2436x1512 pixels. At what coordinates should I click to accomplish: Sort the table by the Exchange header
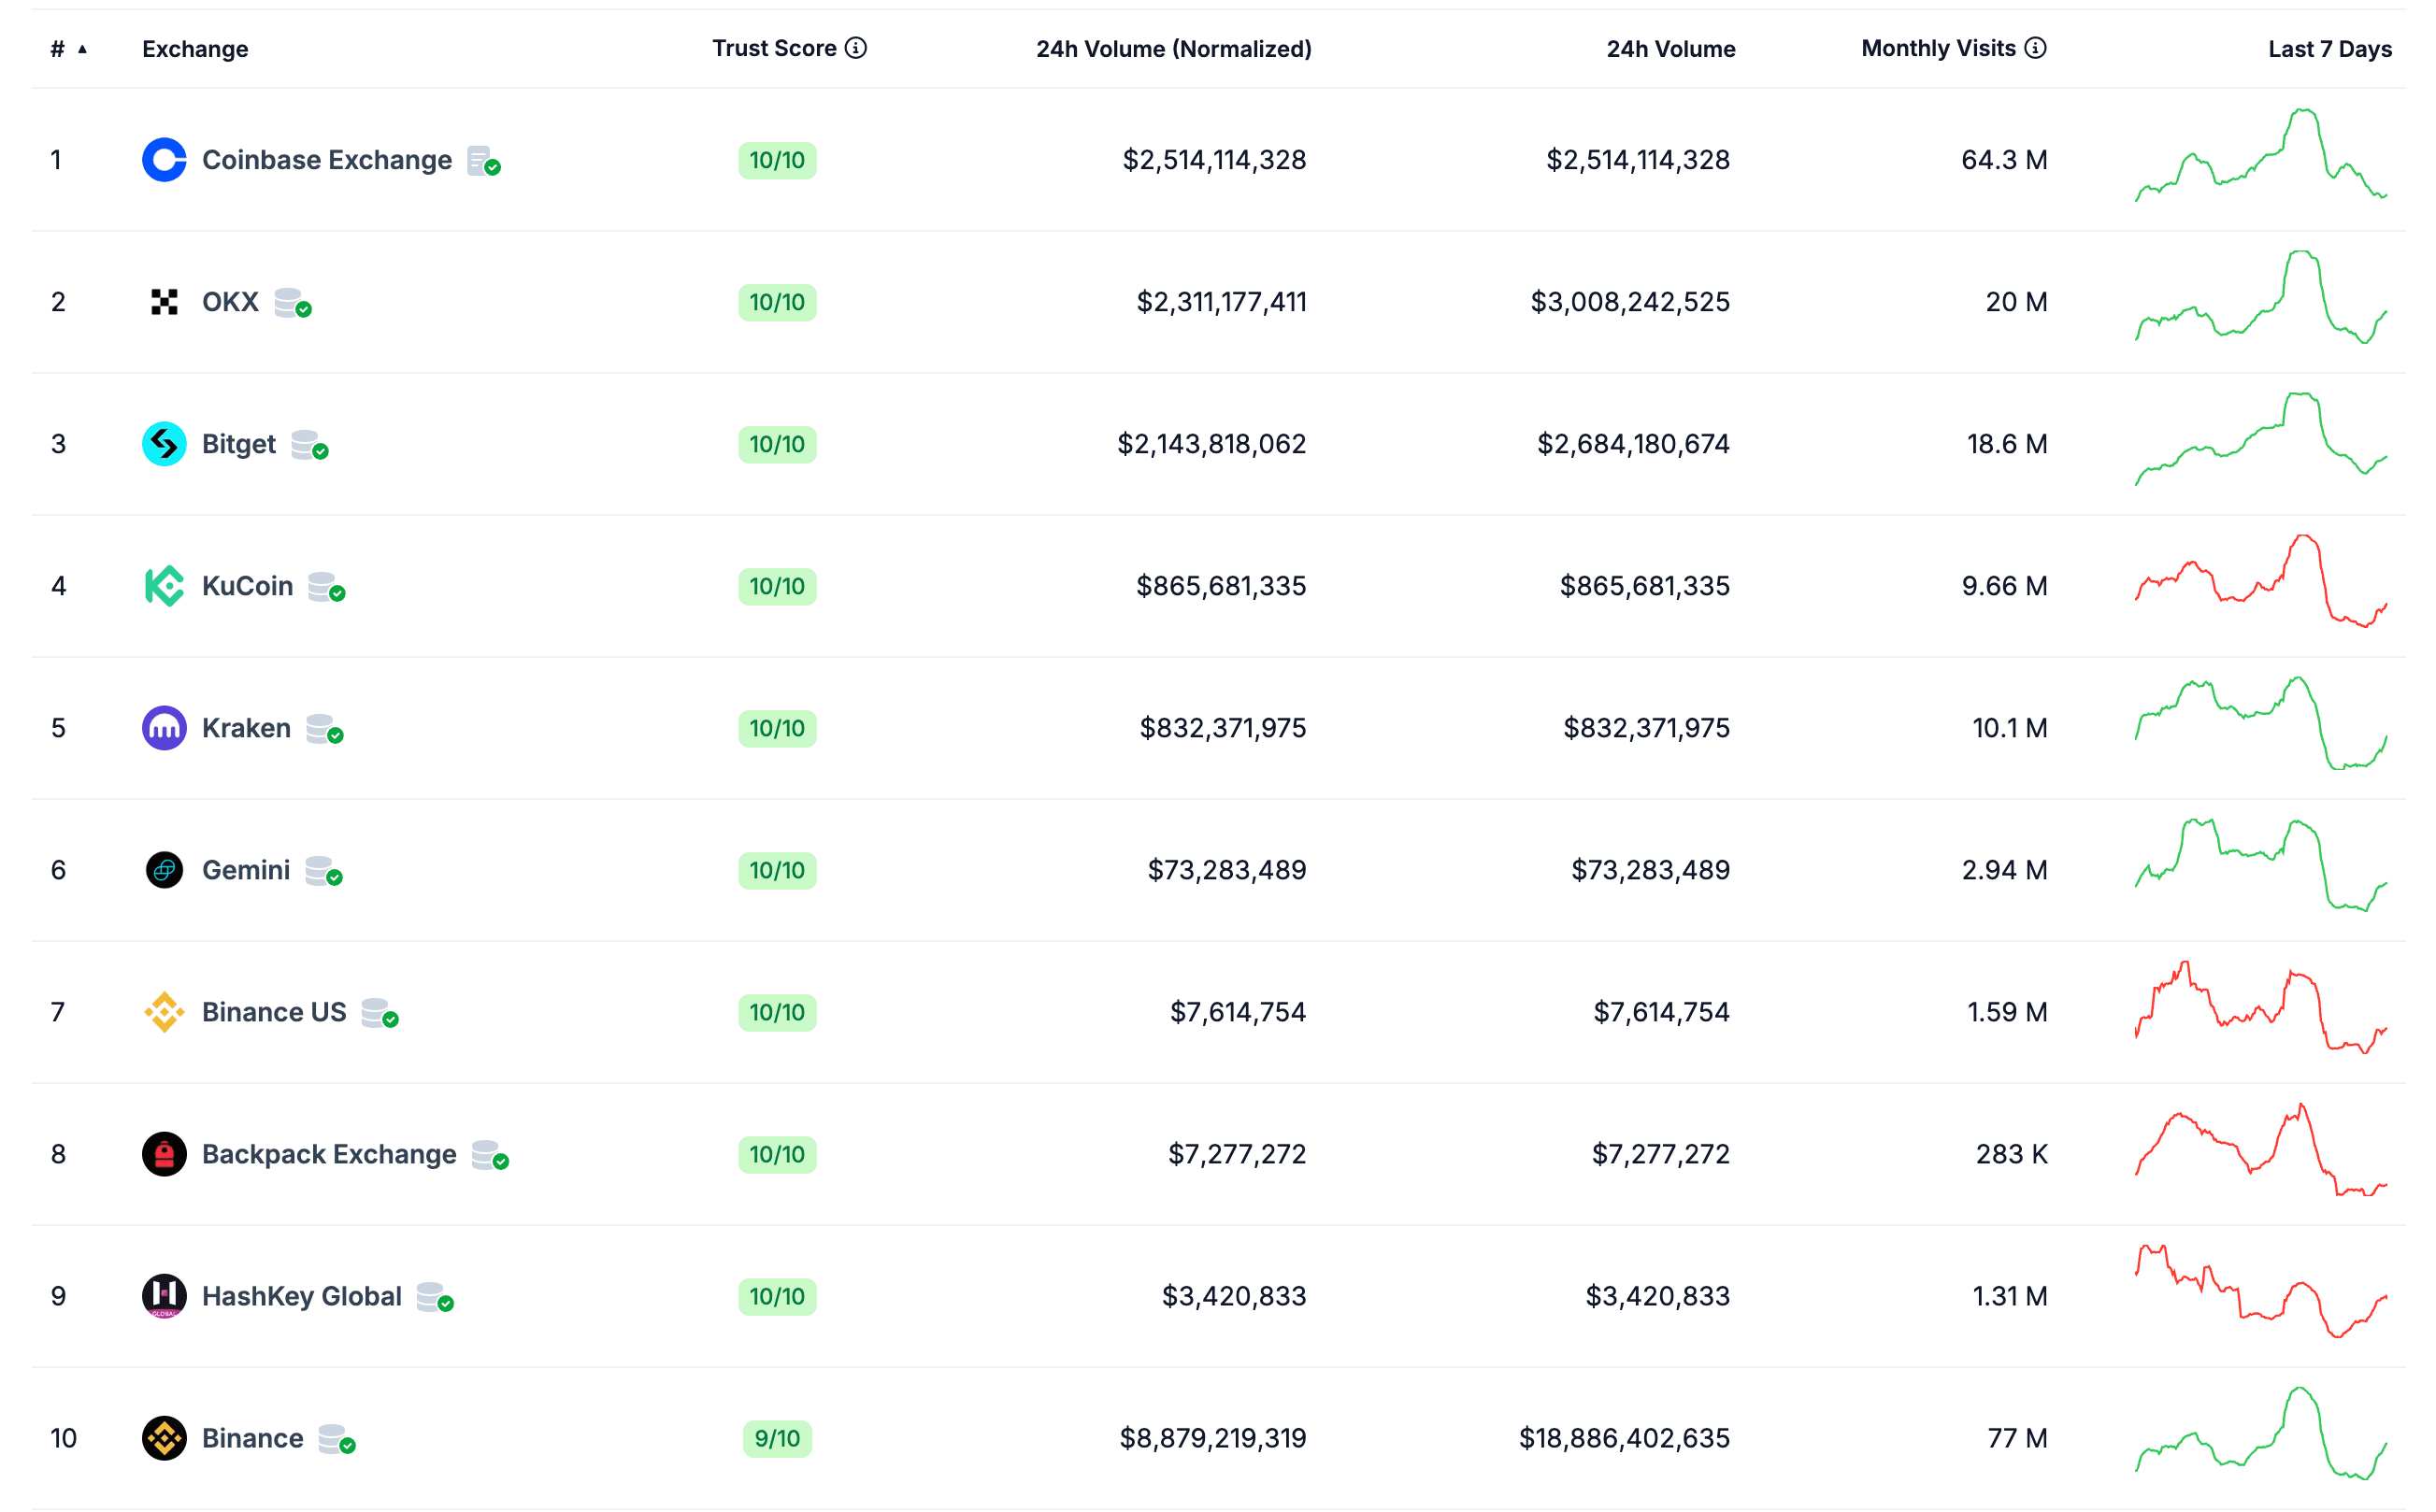point(195,49)
